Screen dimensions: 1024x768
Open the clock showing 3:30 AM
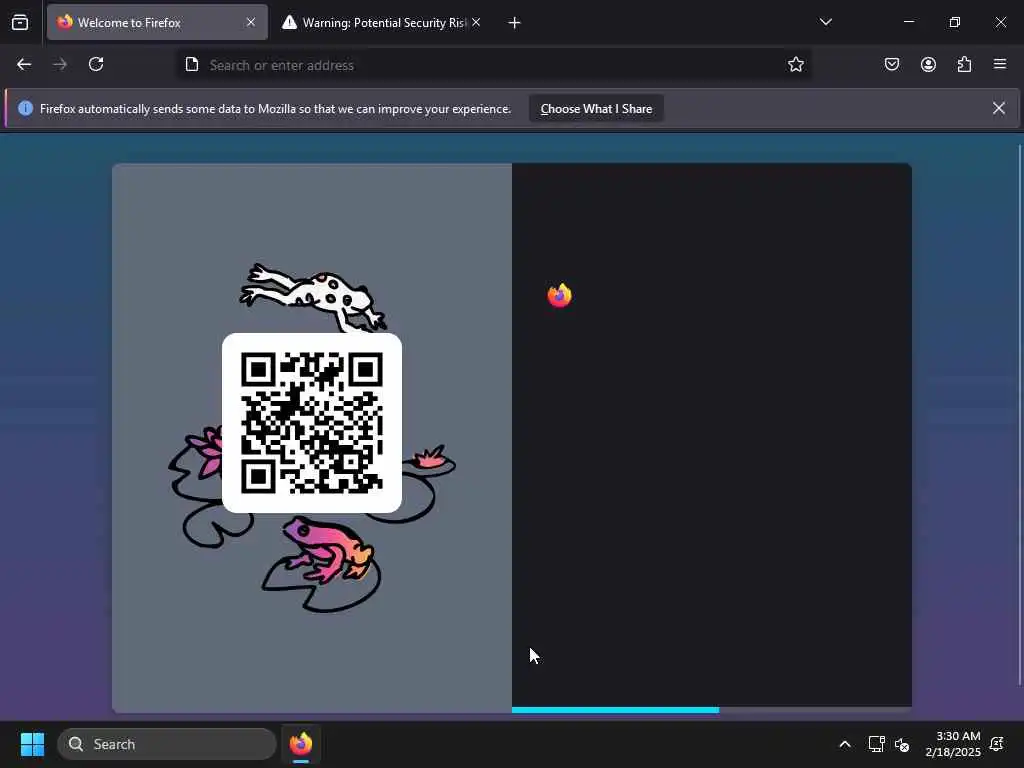click(953, 744)
